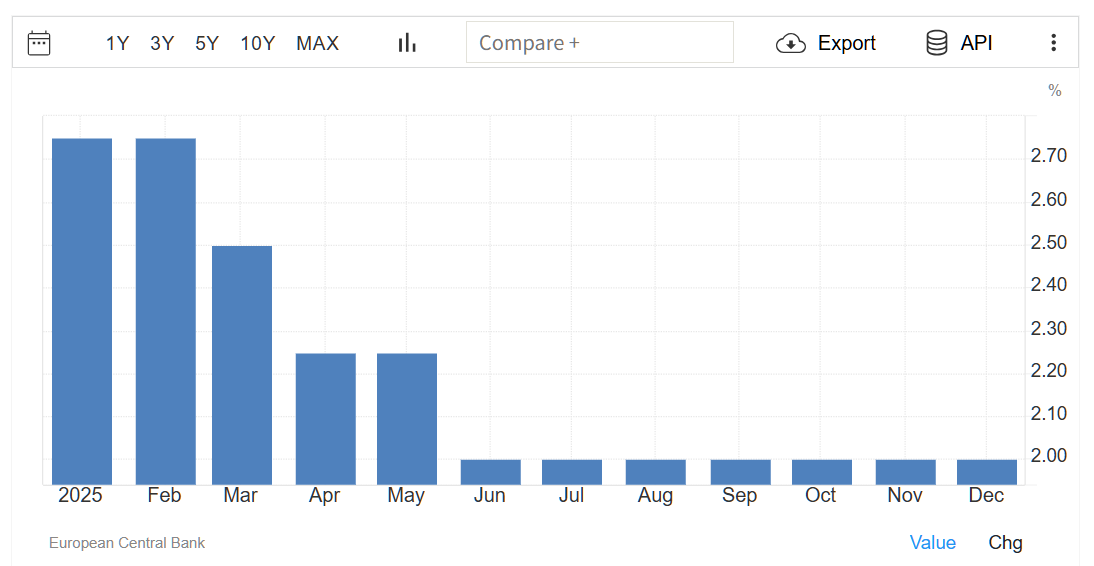
Task: Open the European Central Bank source link
Action: (x=127, y=543)
